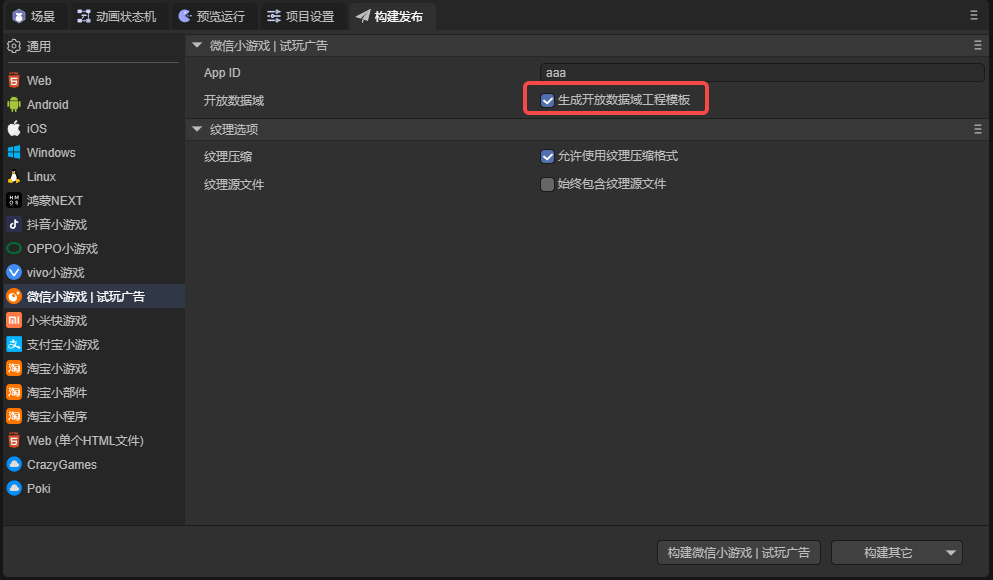
Task: Switch to the 动画状态机 tab
Action: pos(117,16)
